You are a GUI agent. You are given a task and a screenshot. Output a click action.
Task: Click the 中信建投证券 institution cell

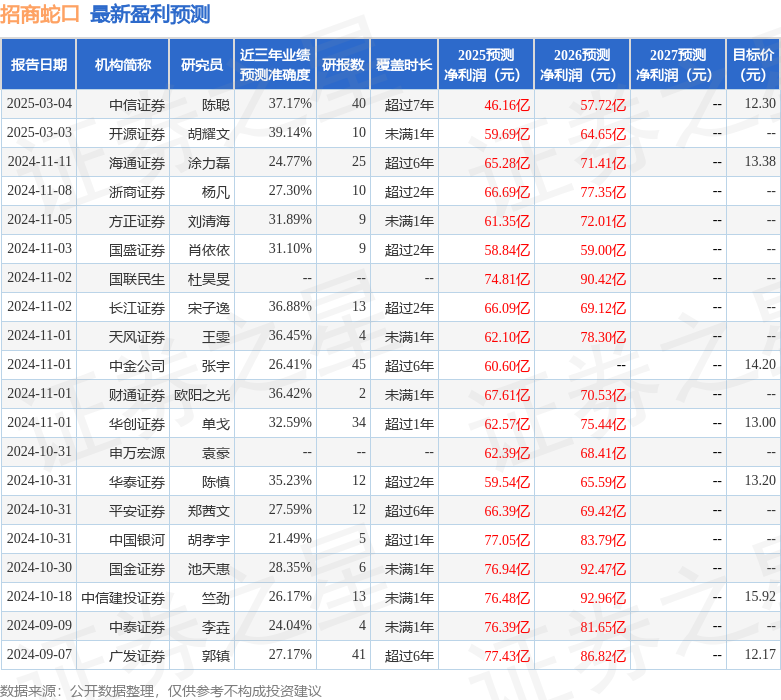[123, 597]
